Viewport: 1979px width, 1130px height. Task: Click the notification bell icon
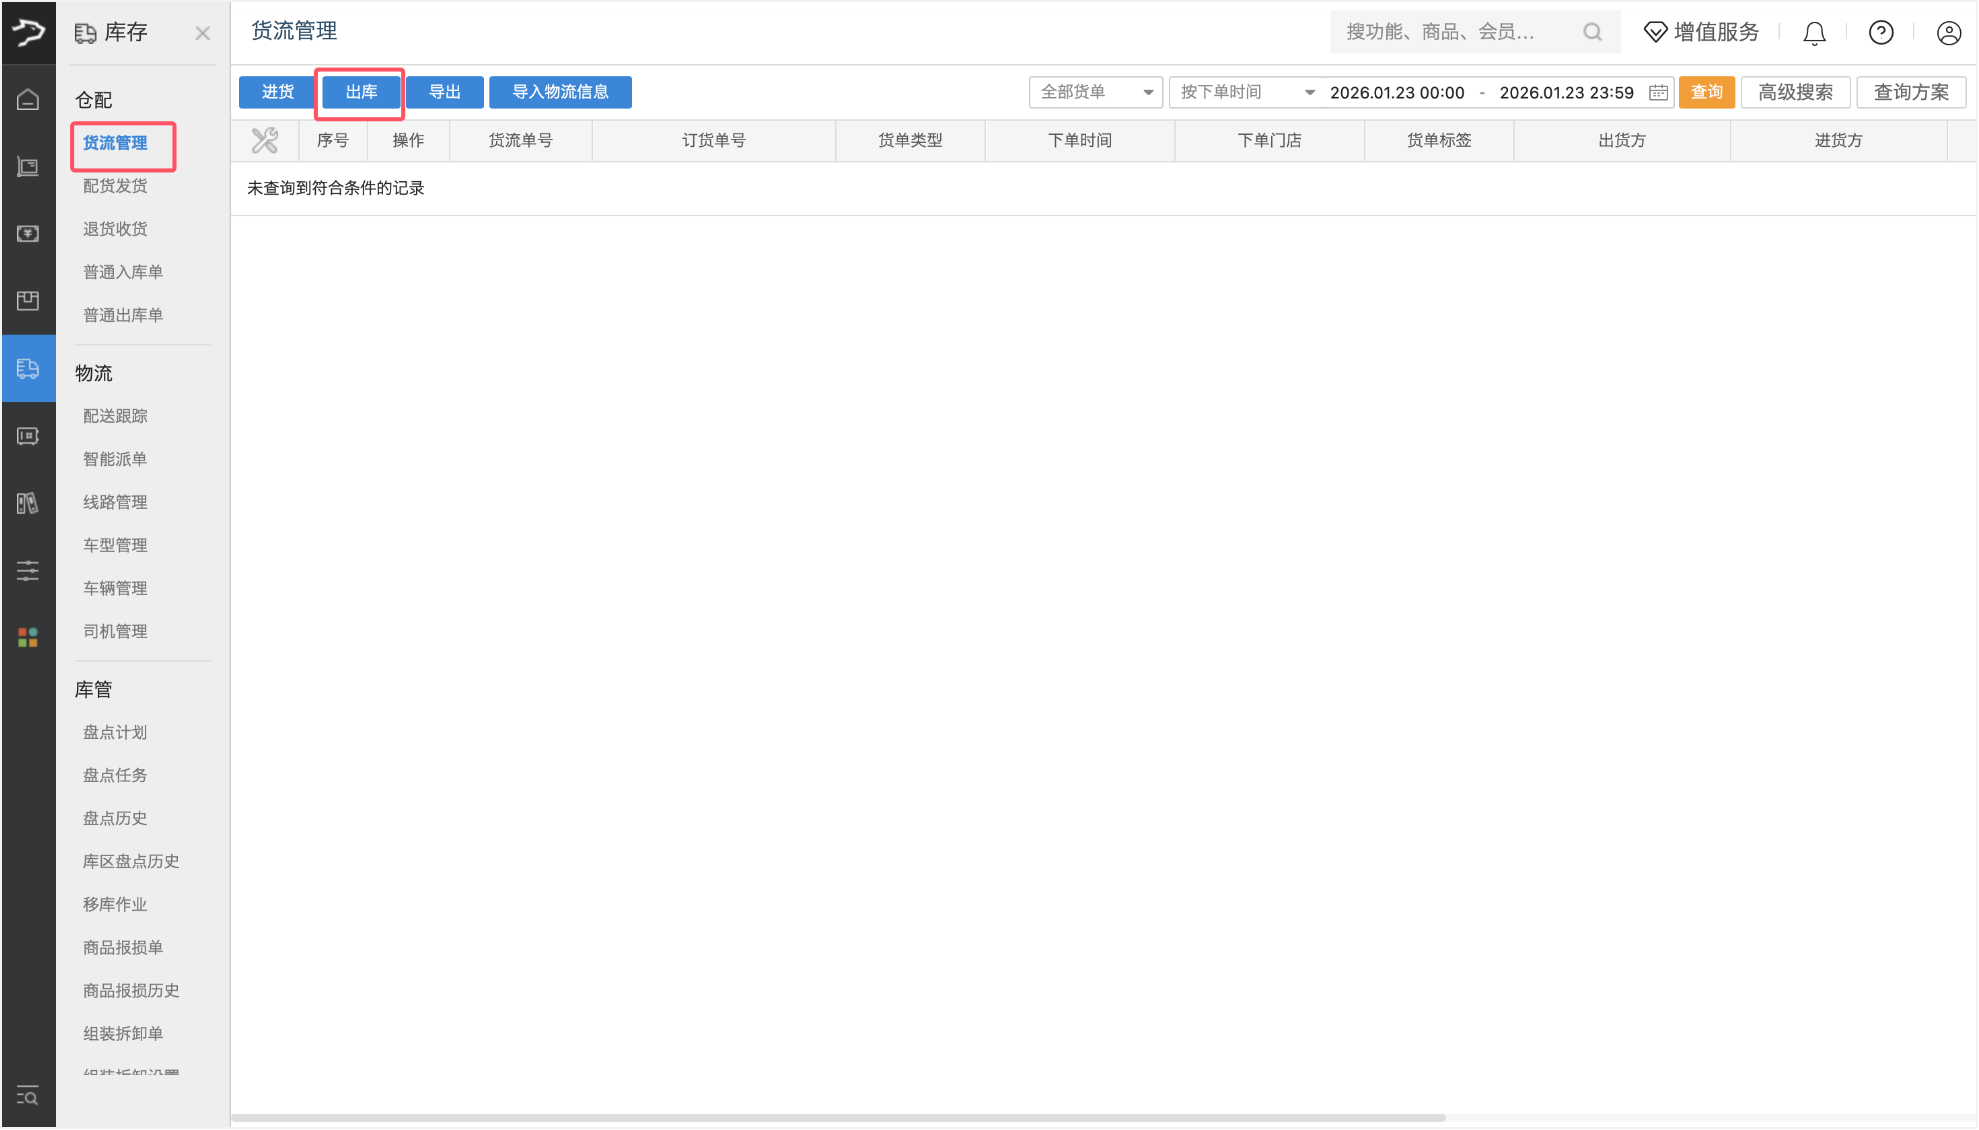1814,33
